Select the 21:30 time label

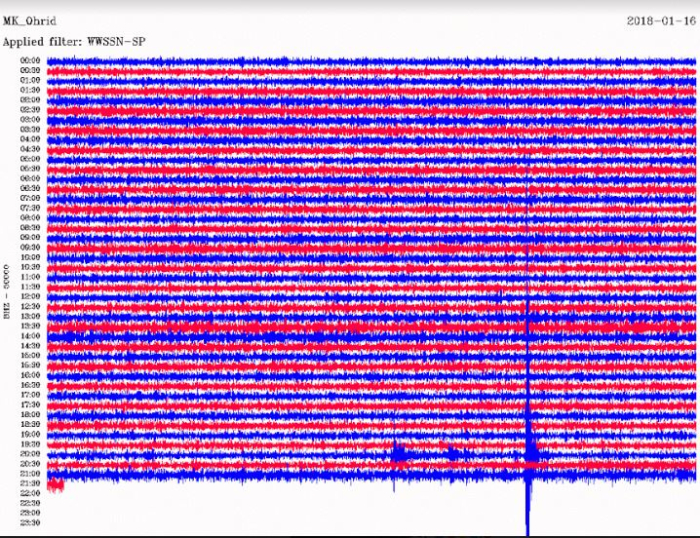[30, 483]
